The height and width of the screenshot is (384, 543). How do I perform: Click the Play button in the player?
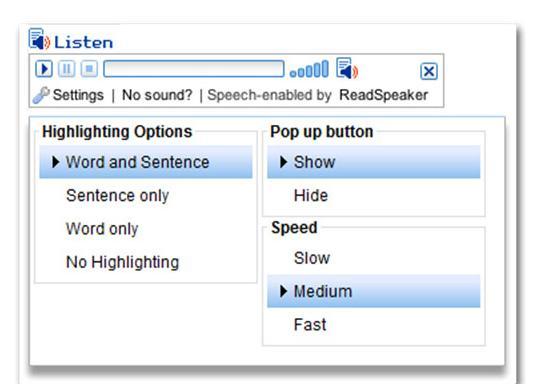44,69
